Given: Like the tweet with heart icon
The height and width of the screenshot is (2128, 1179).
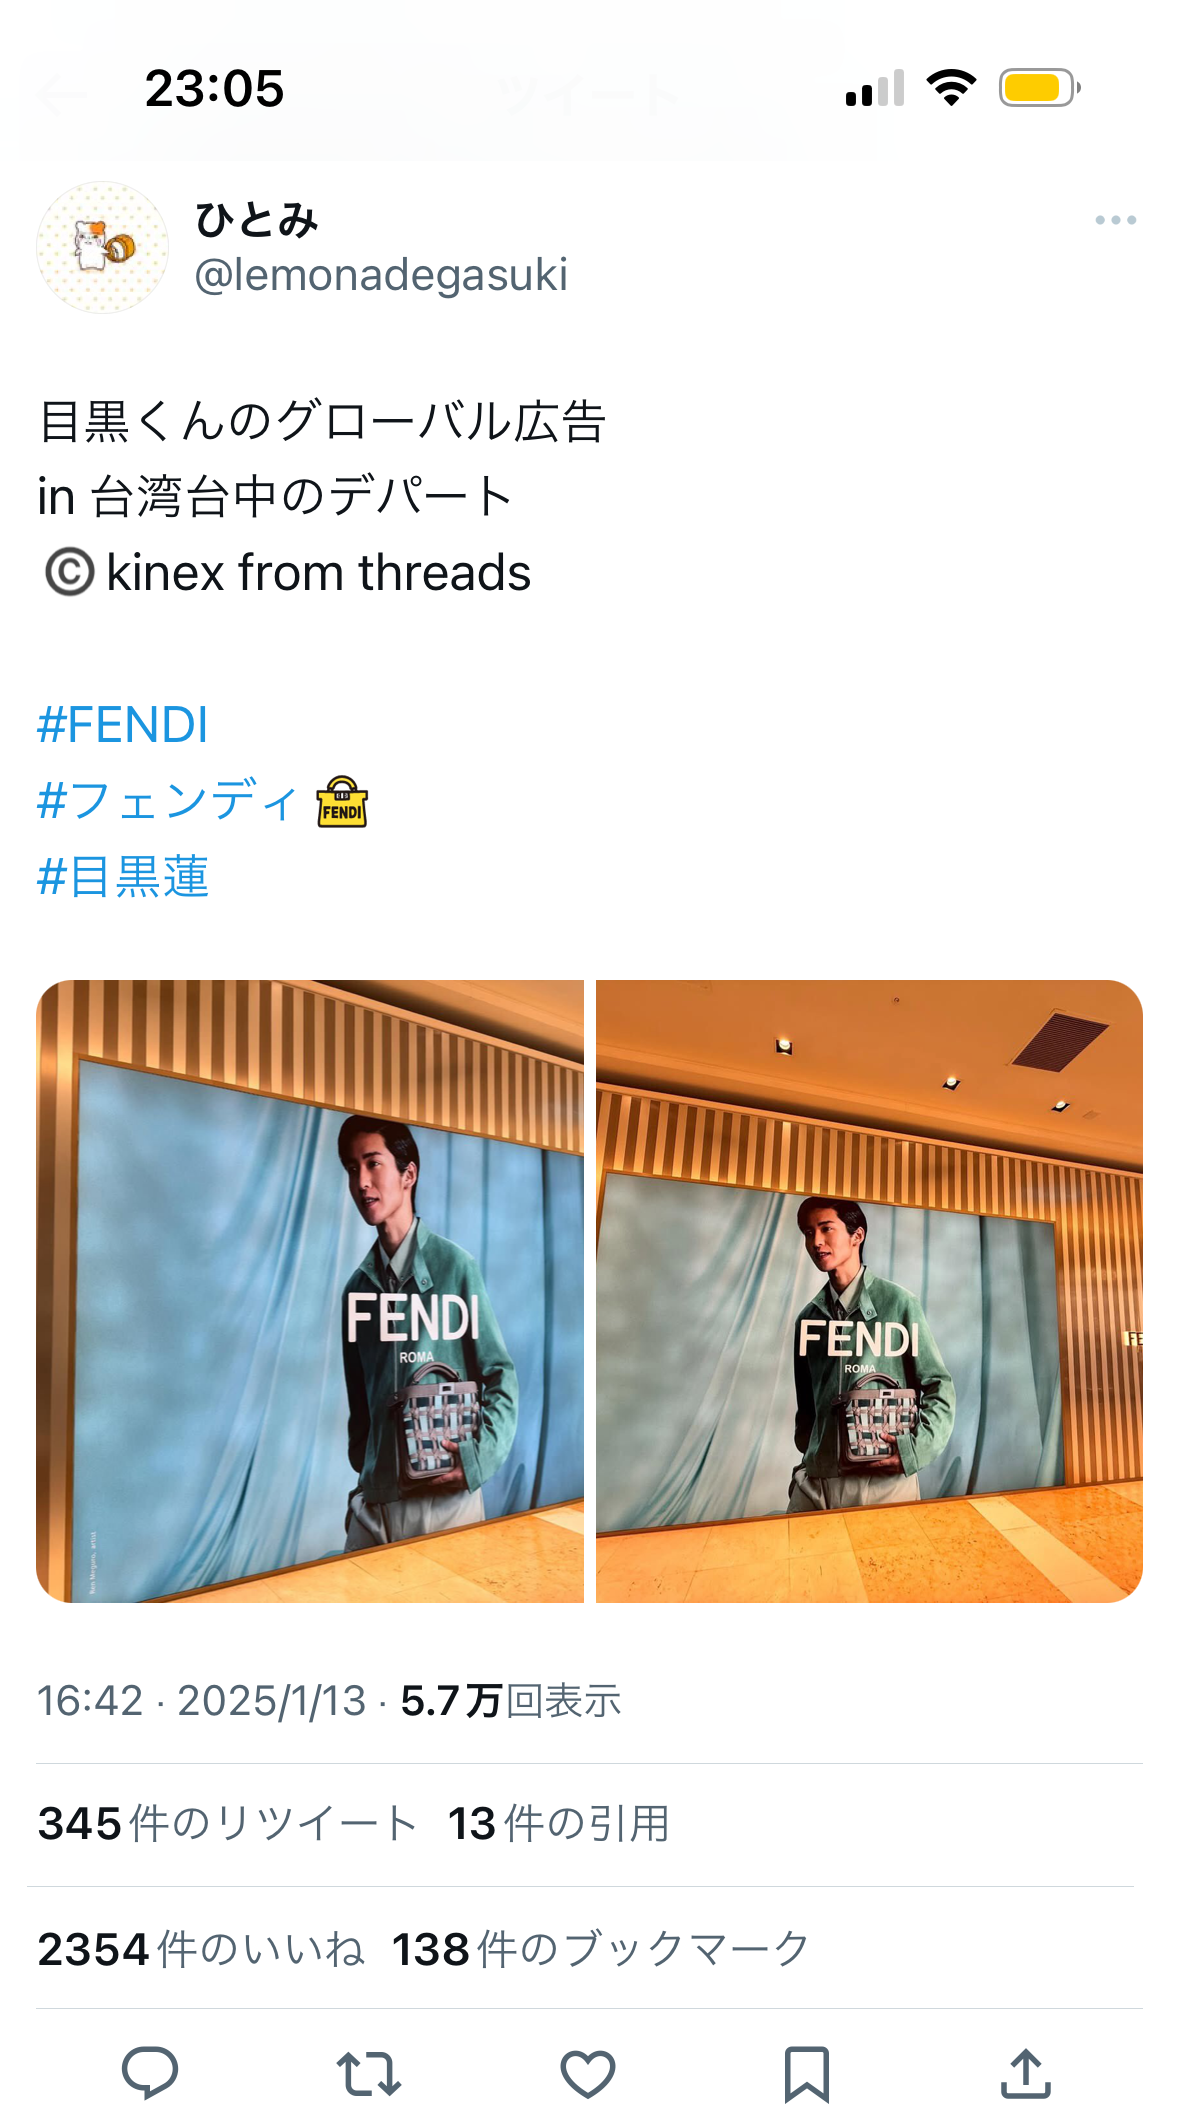Looking at the screenshot, I should 587,2074.
